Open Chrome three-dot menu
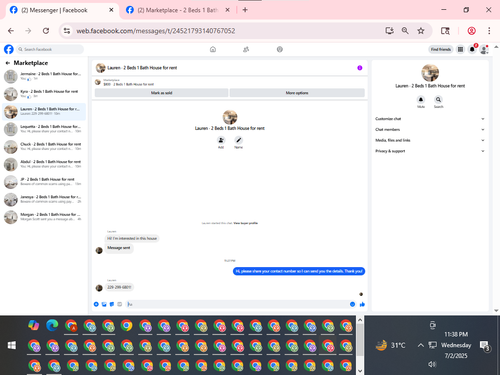500x375 pixels. click(x=489, y=31)
